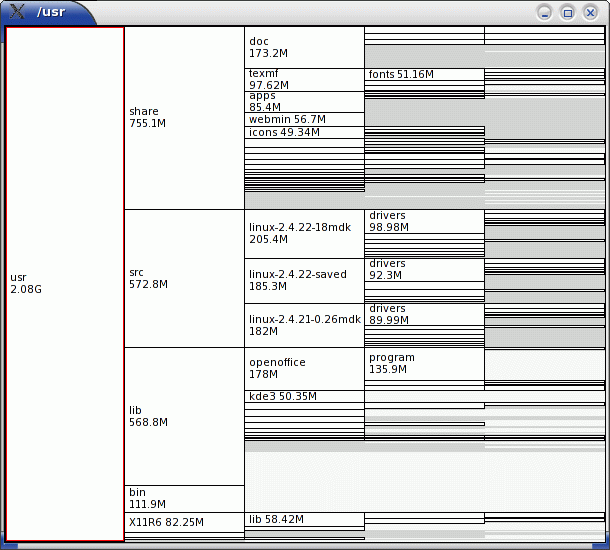The image size is (610, 550).
Task: Select the openoffice 178M block
Action: (305, 369)
